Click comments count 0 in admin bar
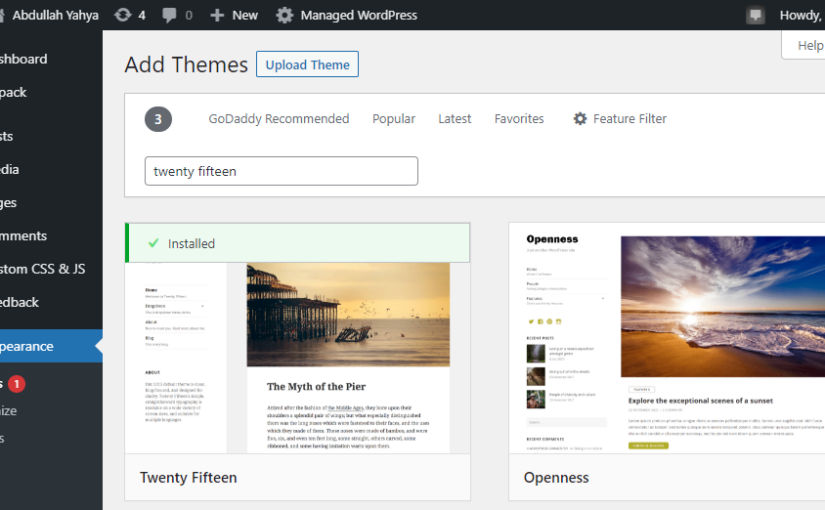This screenshot has width=825, height=510. click(189, 15)
